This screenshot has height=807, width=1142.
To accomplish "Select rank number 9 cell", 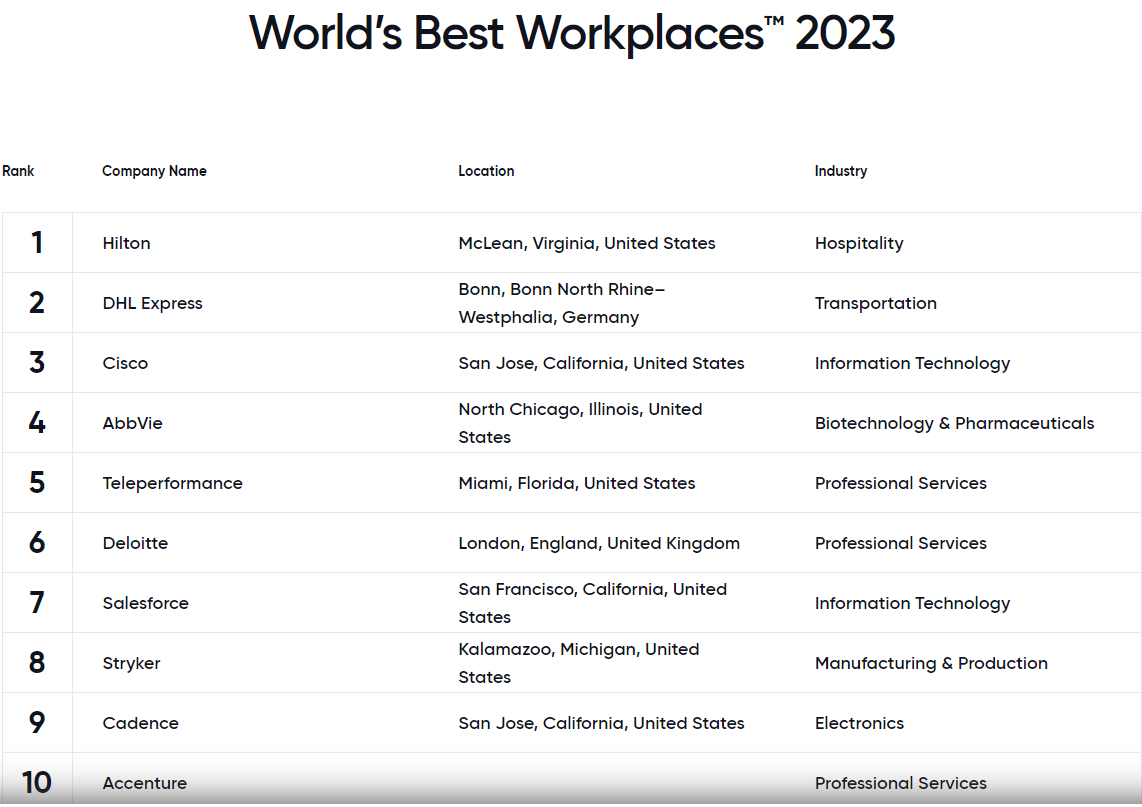I will (37, 722).
